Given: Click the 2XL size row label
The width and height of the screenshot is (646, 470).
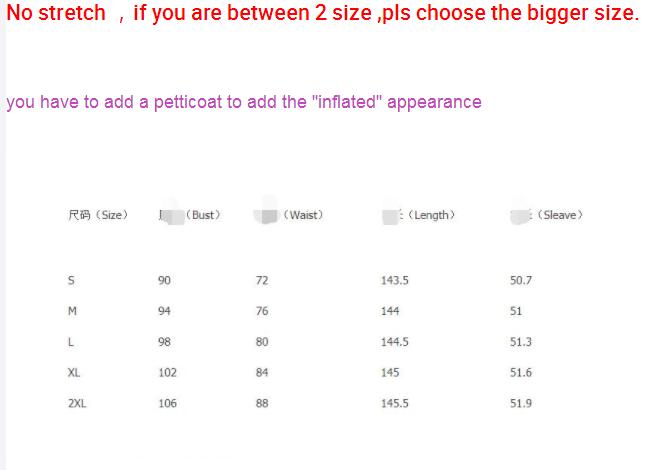Looking at the screenshot, I should (x=77, y=403).
